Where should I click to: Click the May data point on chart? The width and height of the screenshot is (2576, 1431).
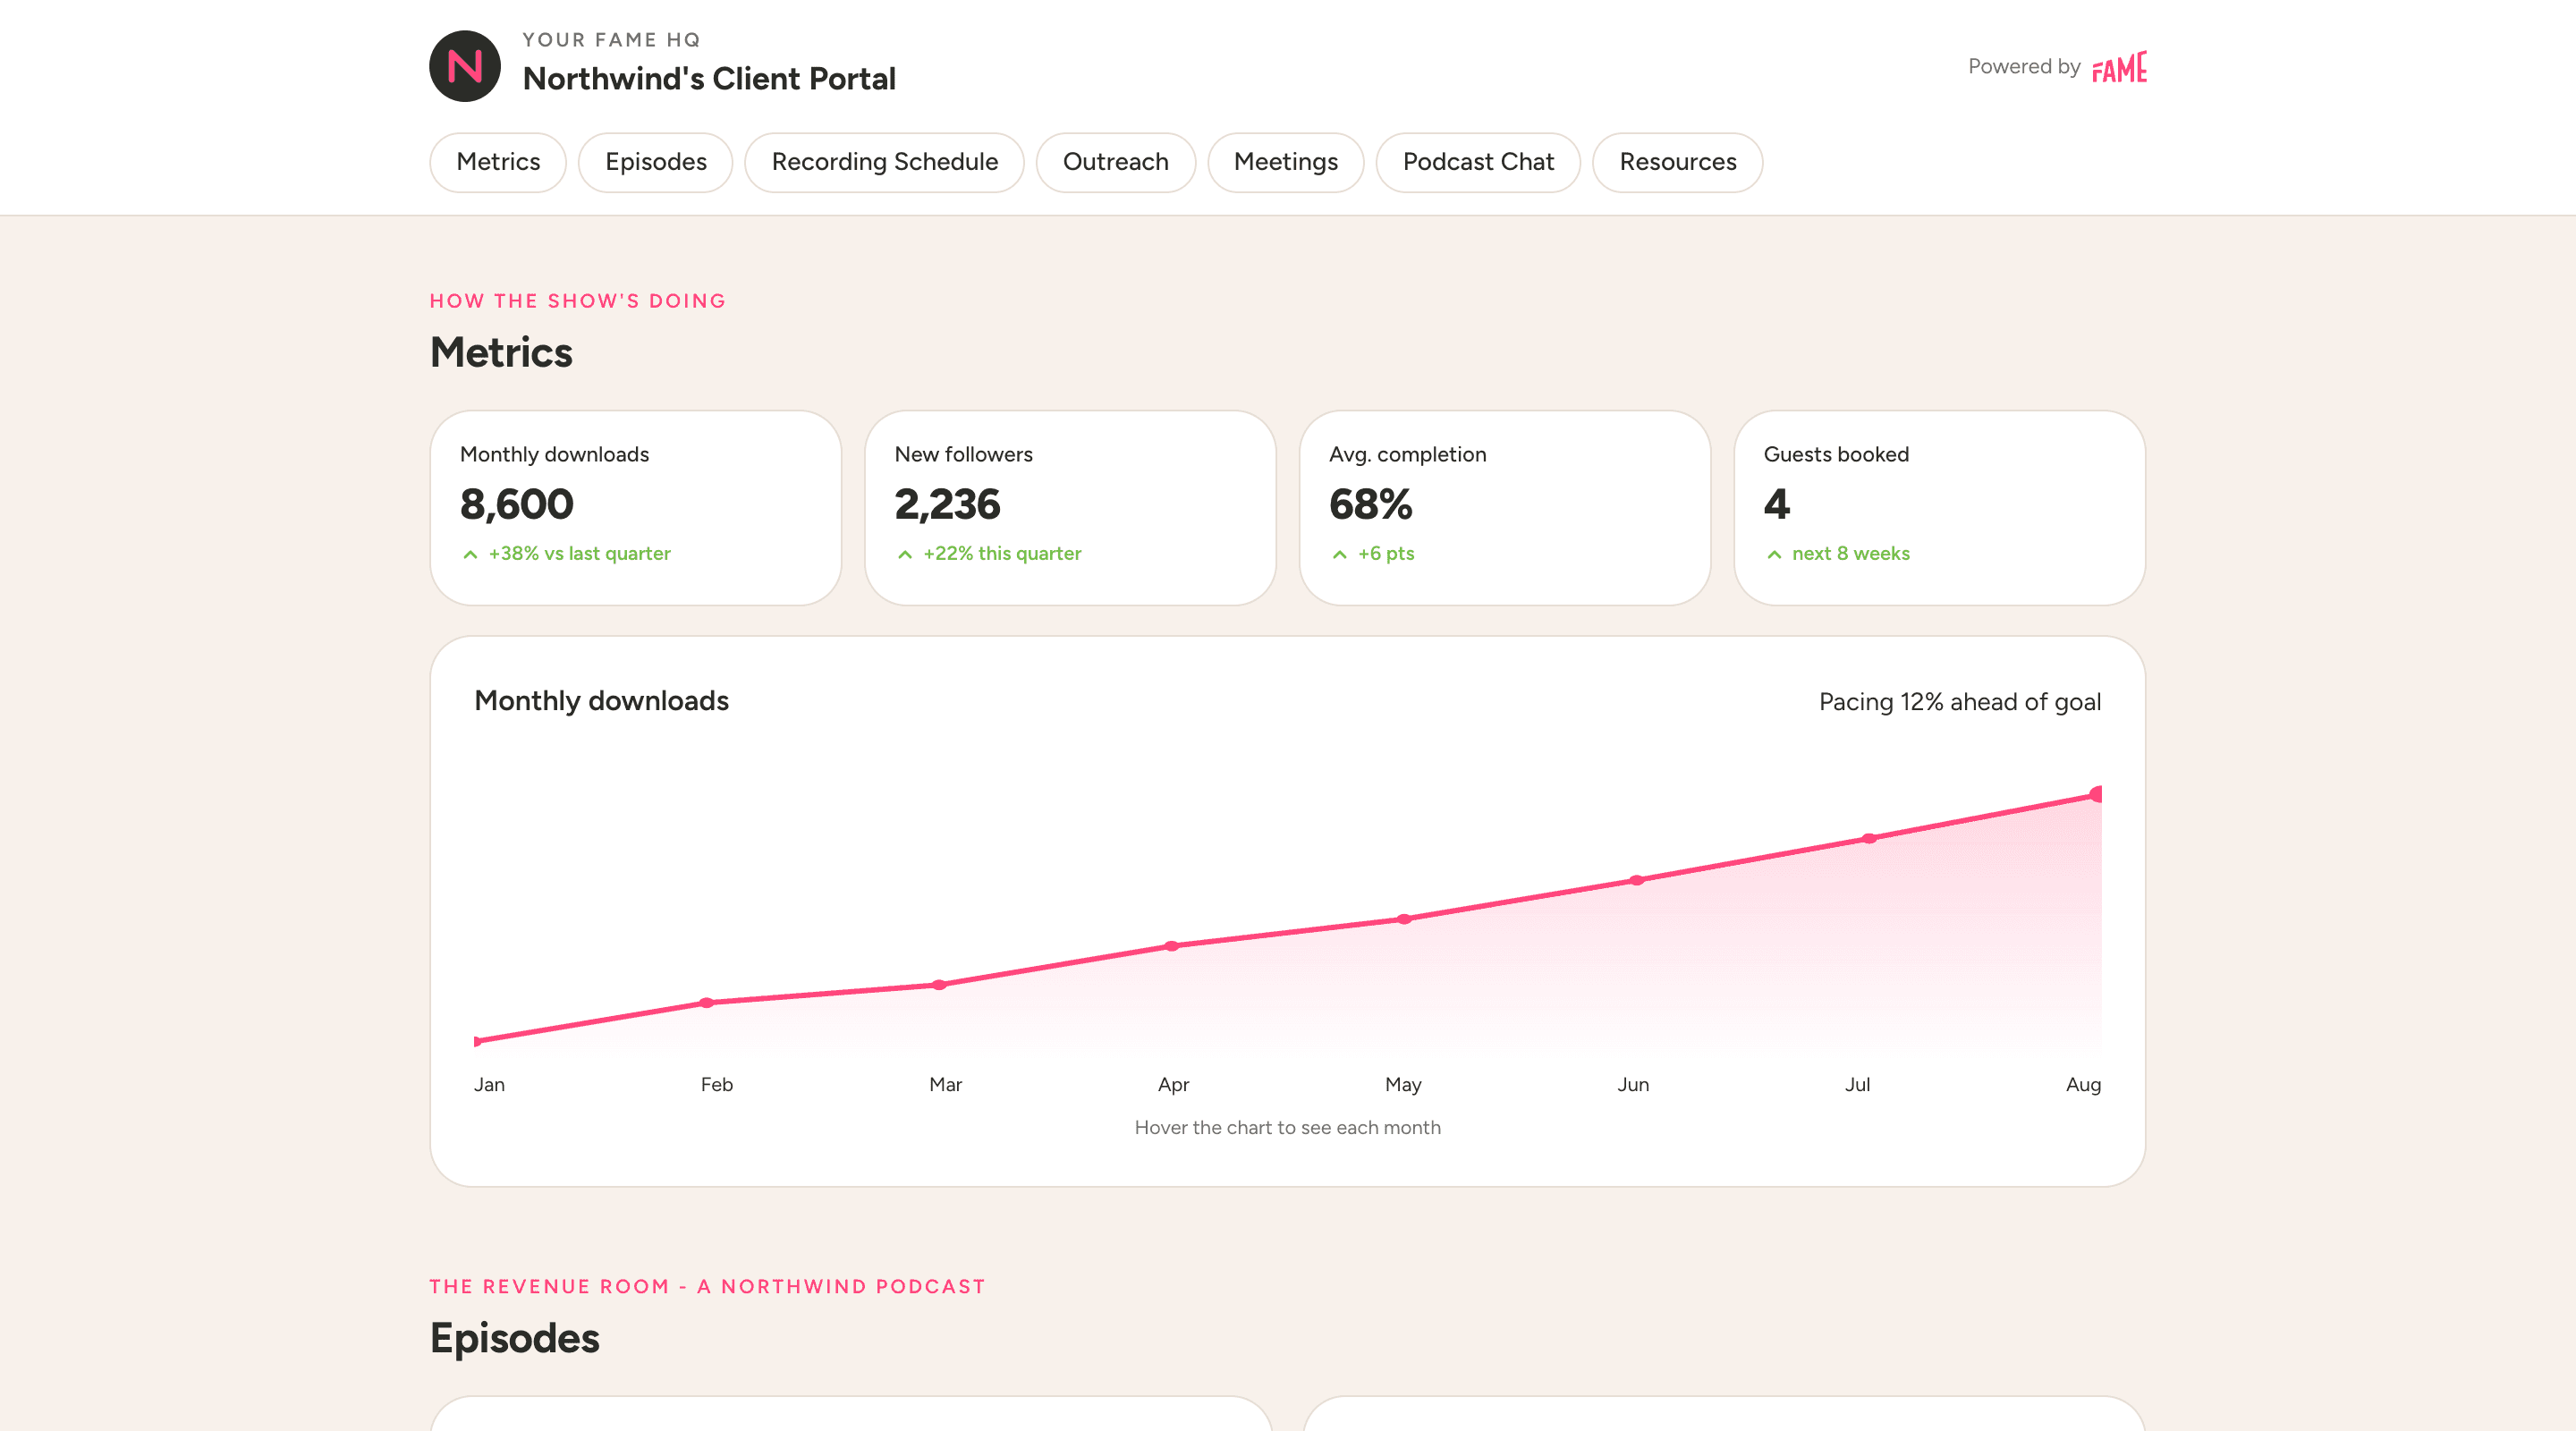[1404, 919]
